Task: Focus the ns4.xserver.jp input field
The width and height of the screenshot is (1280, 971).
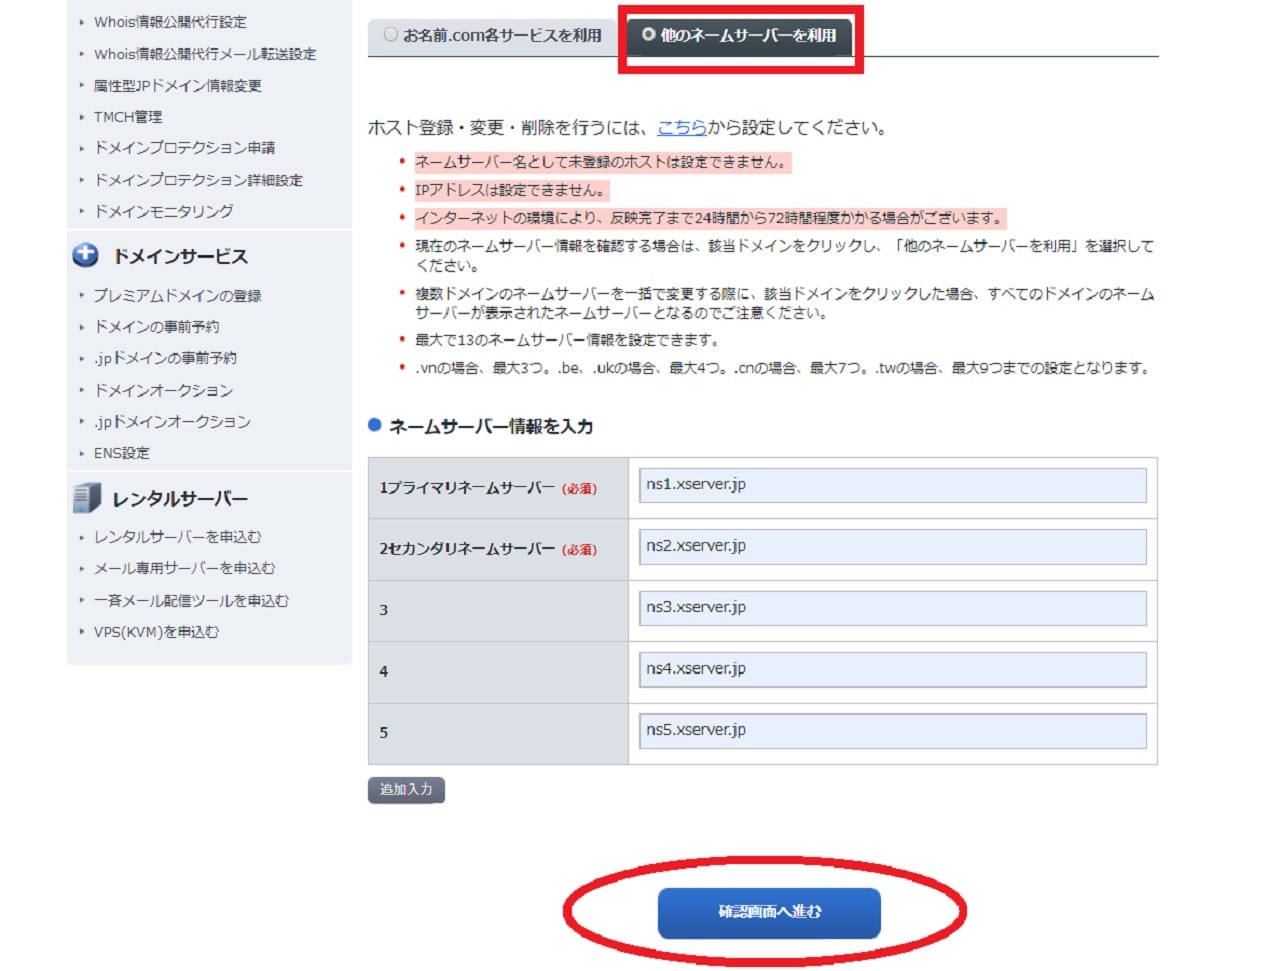Action: pos(892,670)
